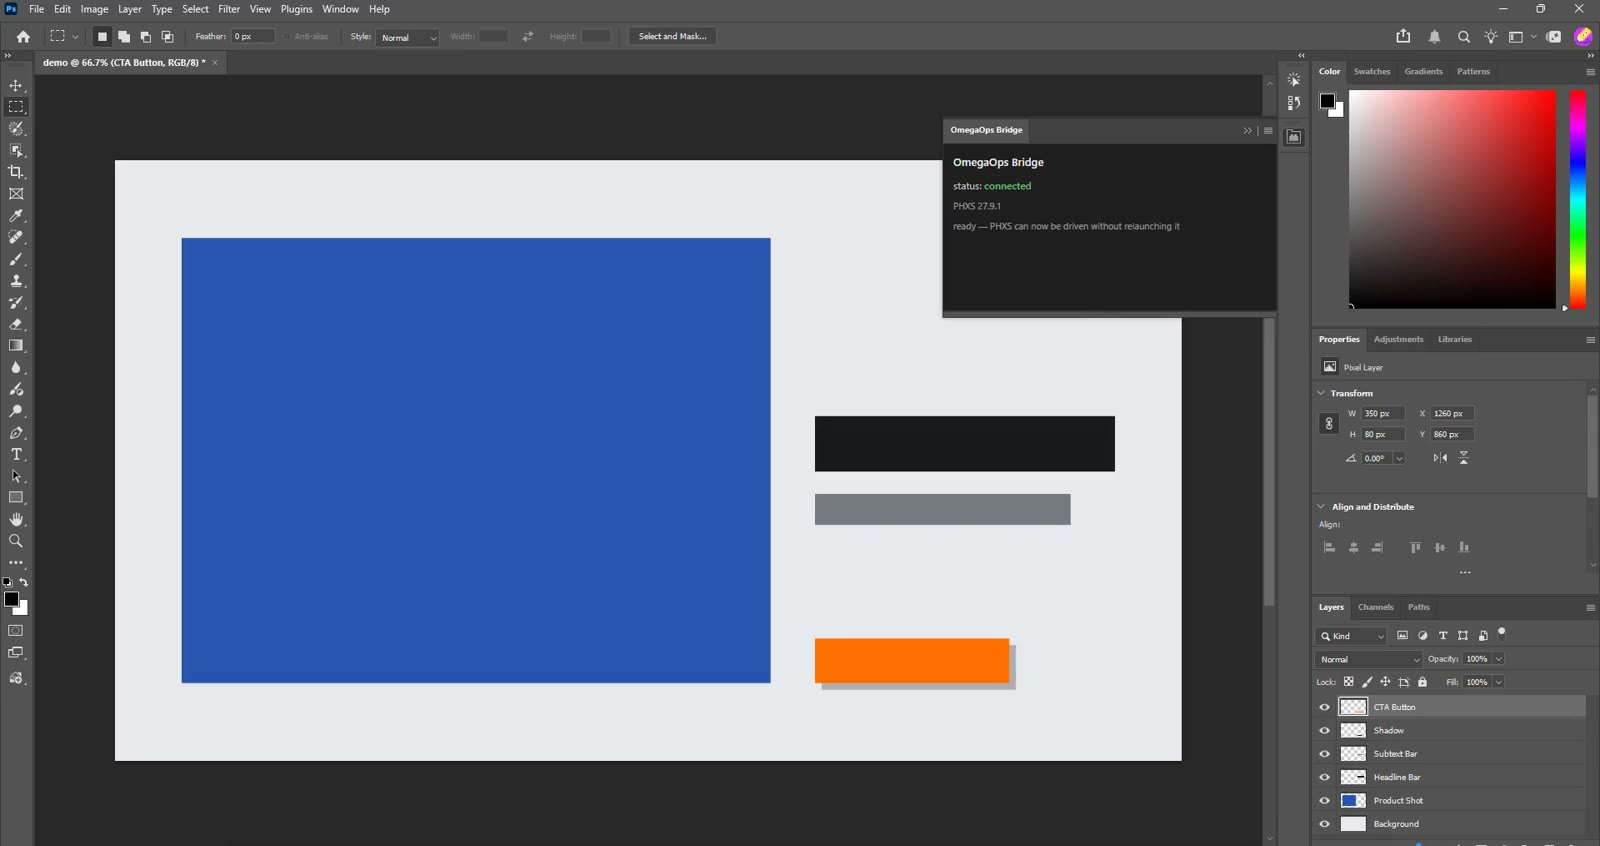
Task: Select the Pen tool
Action: tap(16, 433)
